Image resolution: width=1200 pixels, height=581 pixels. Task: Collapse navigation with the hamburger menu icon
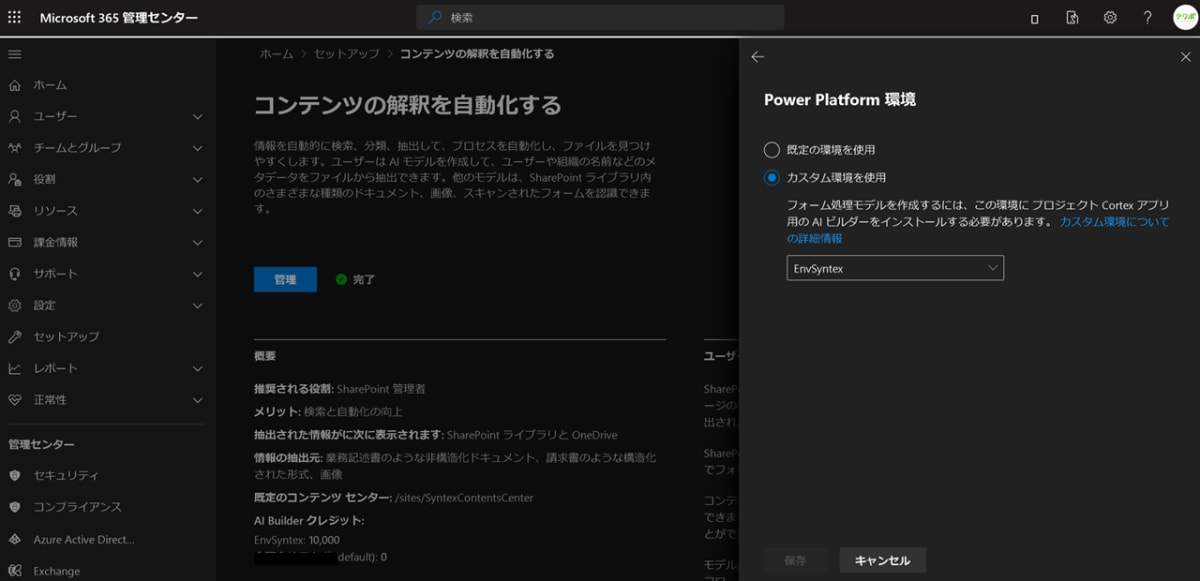(14, 54)
